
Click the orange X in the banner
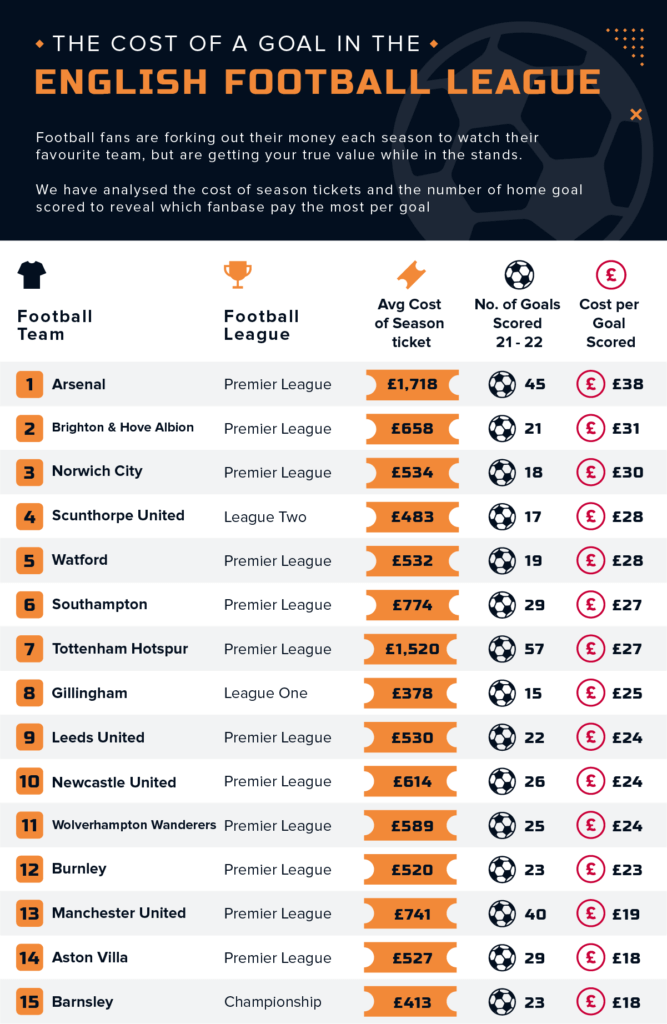636,115
